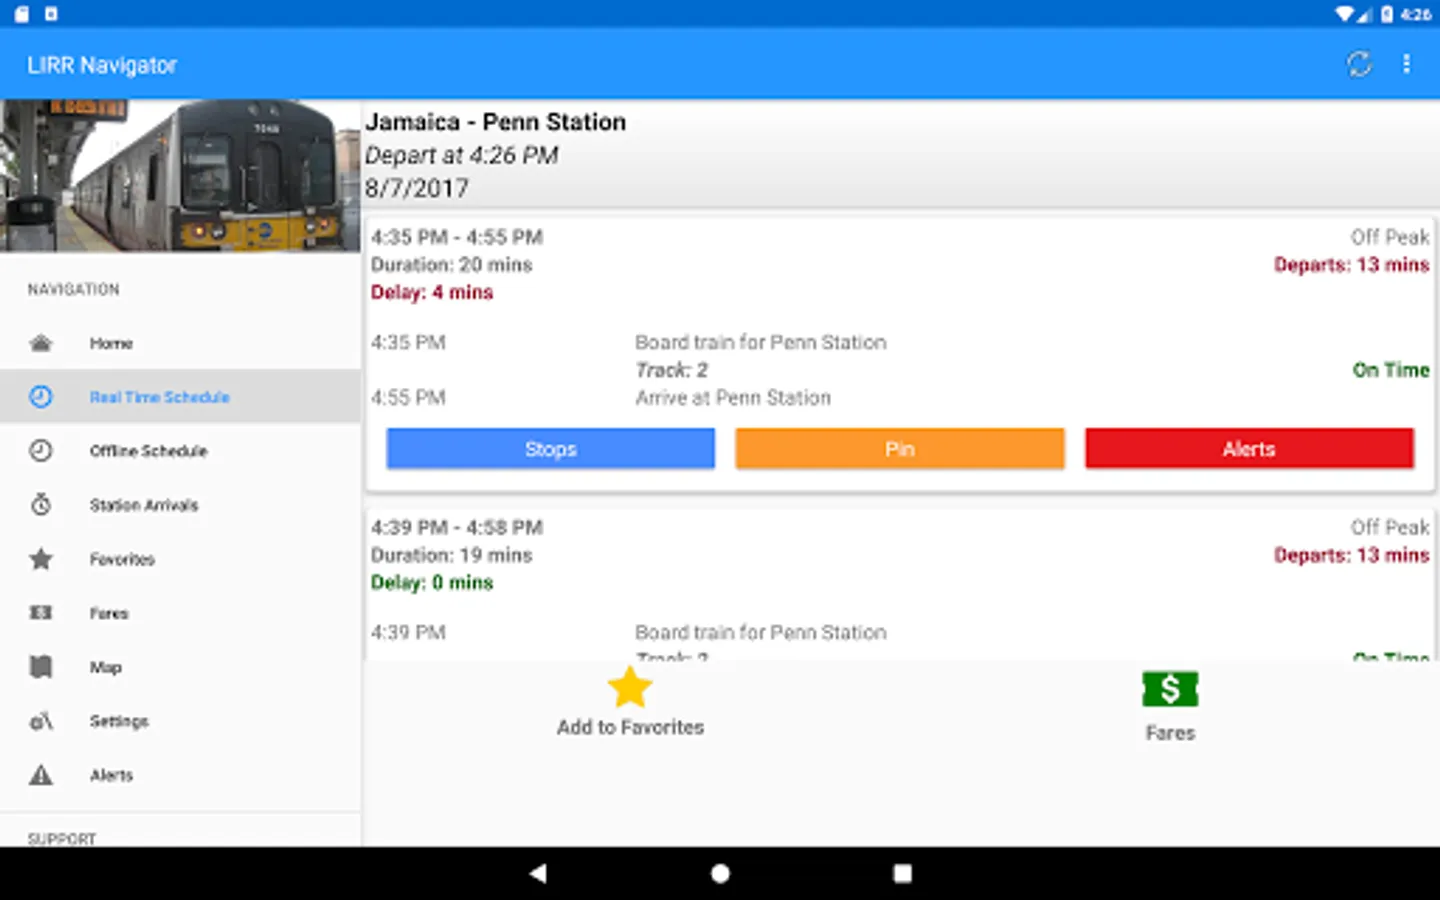1440x900 pixels.
Task: Tap the green dollar Fares icon
Action: click(x=1170, y=690)
